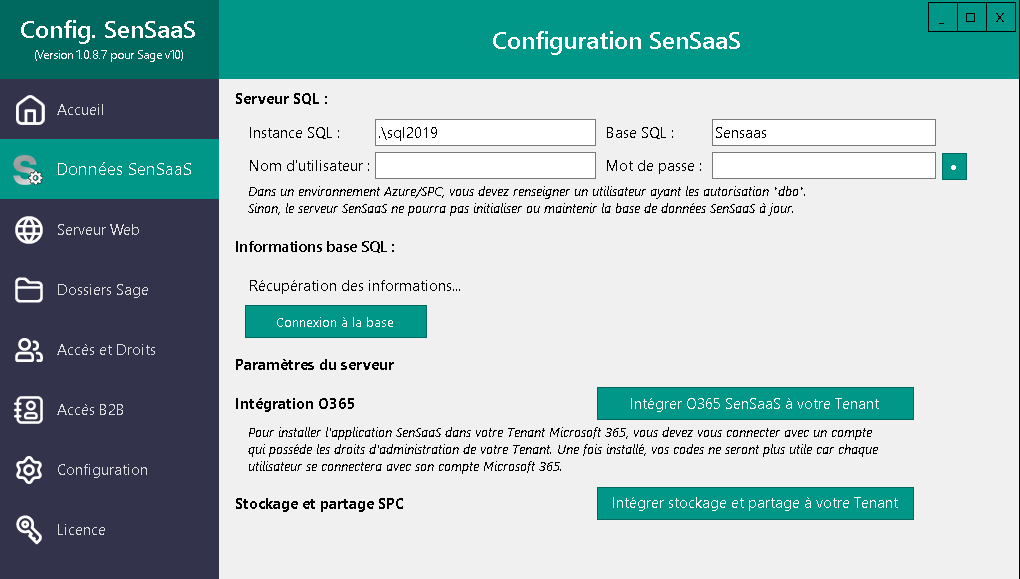Click Intégrer O365 SenSaaS à votre Tenant

[755, 403]
